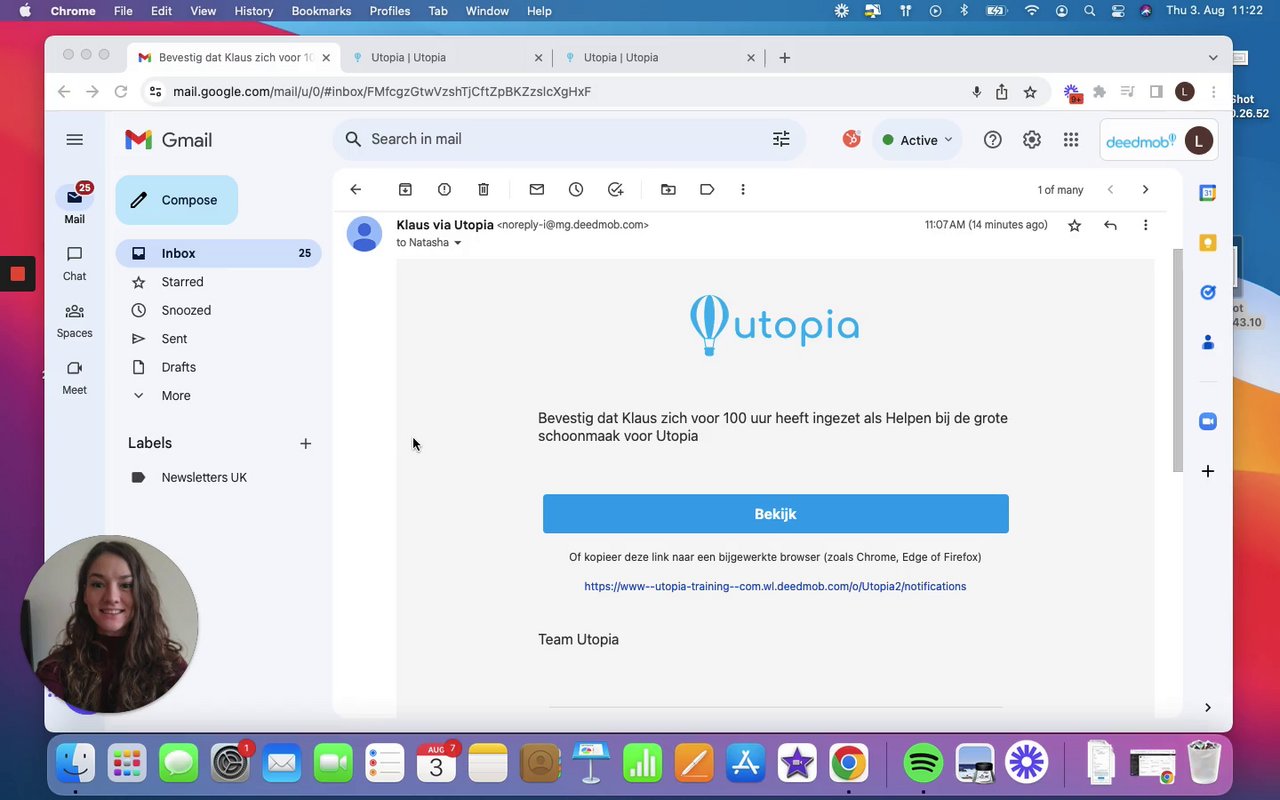Share this page icon in address bar
This screenshot has width=1280, height=800.
1001,92
